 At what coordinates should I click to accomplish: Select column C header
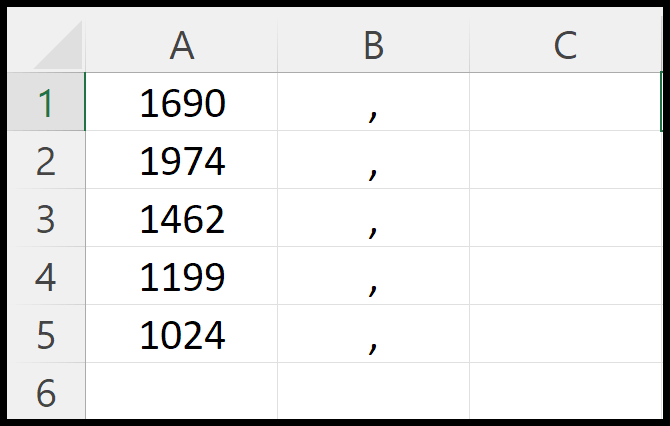pos(566,45)
